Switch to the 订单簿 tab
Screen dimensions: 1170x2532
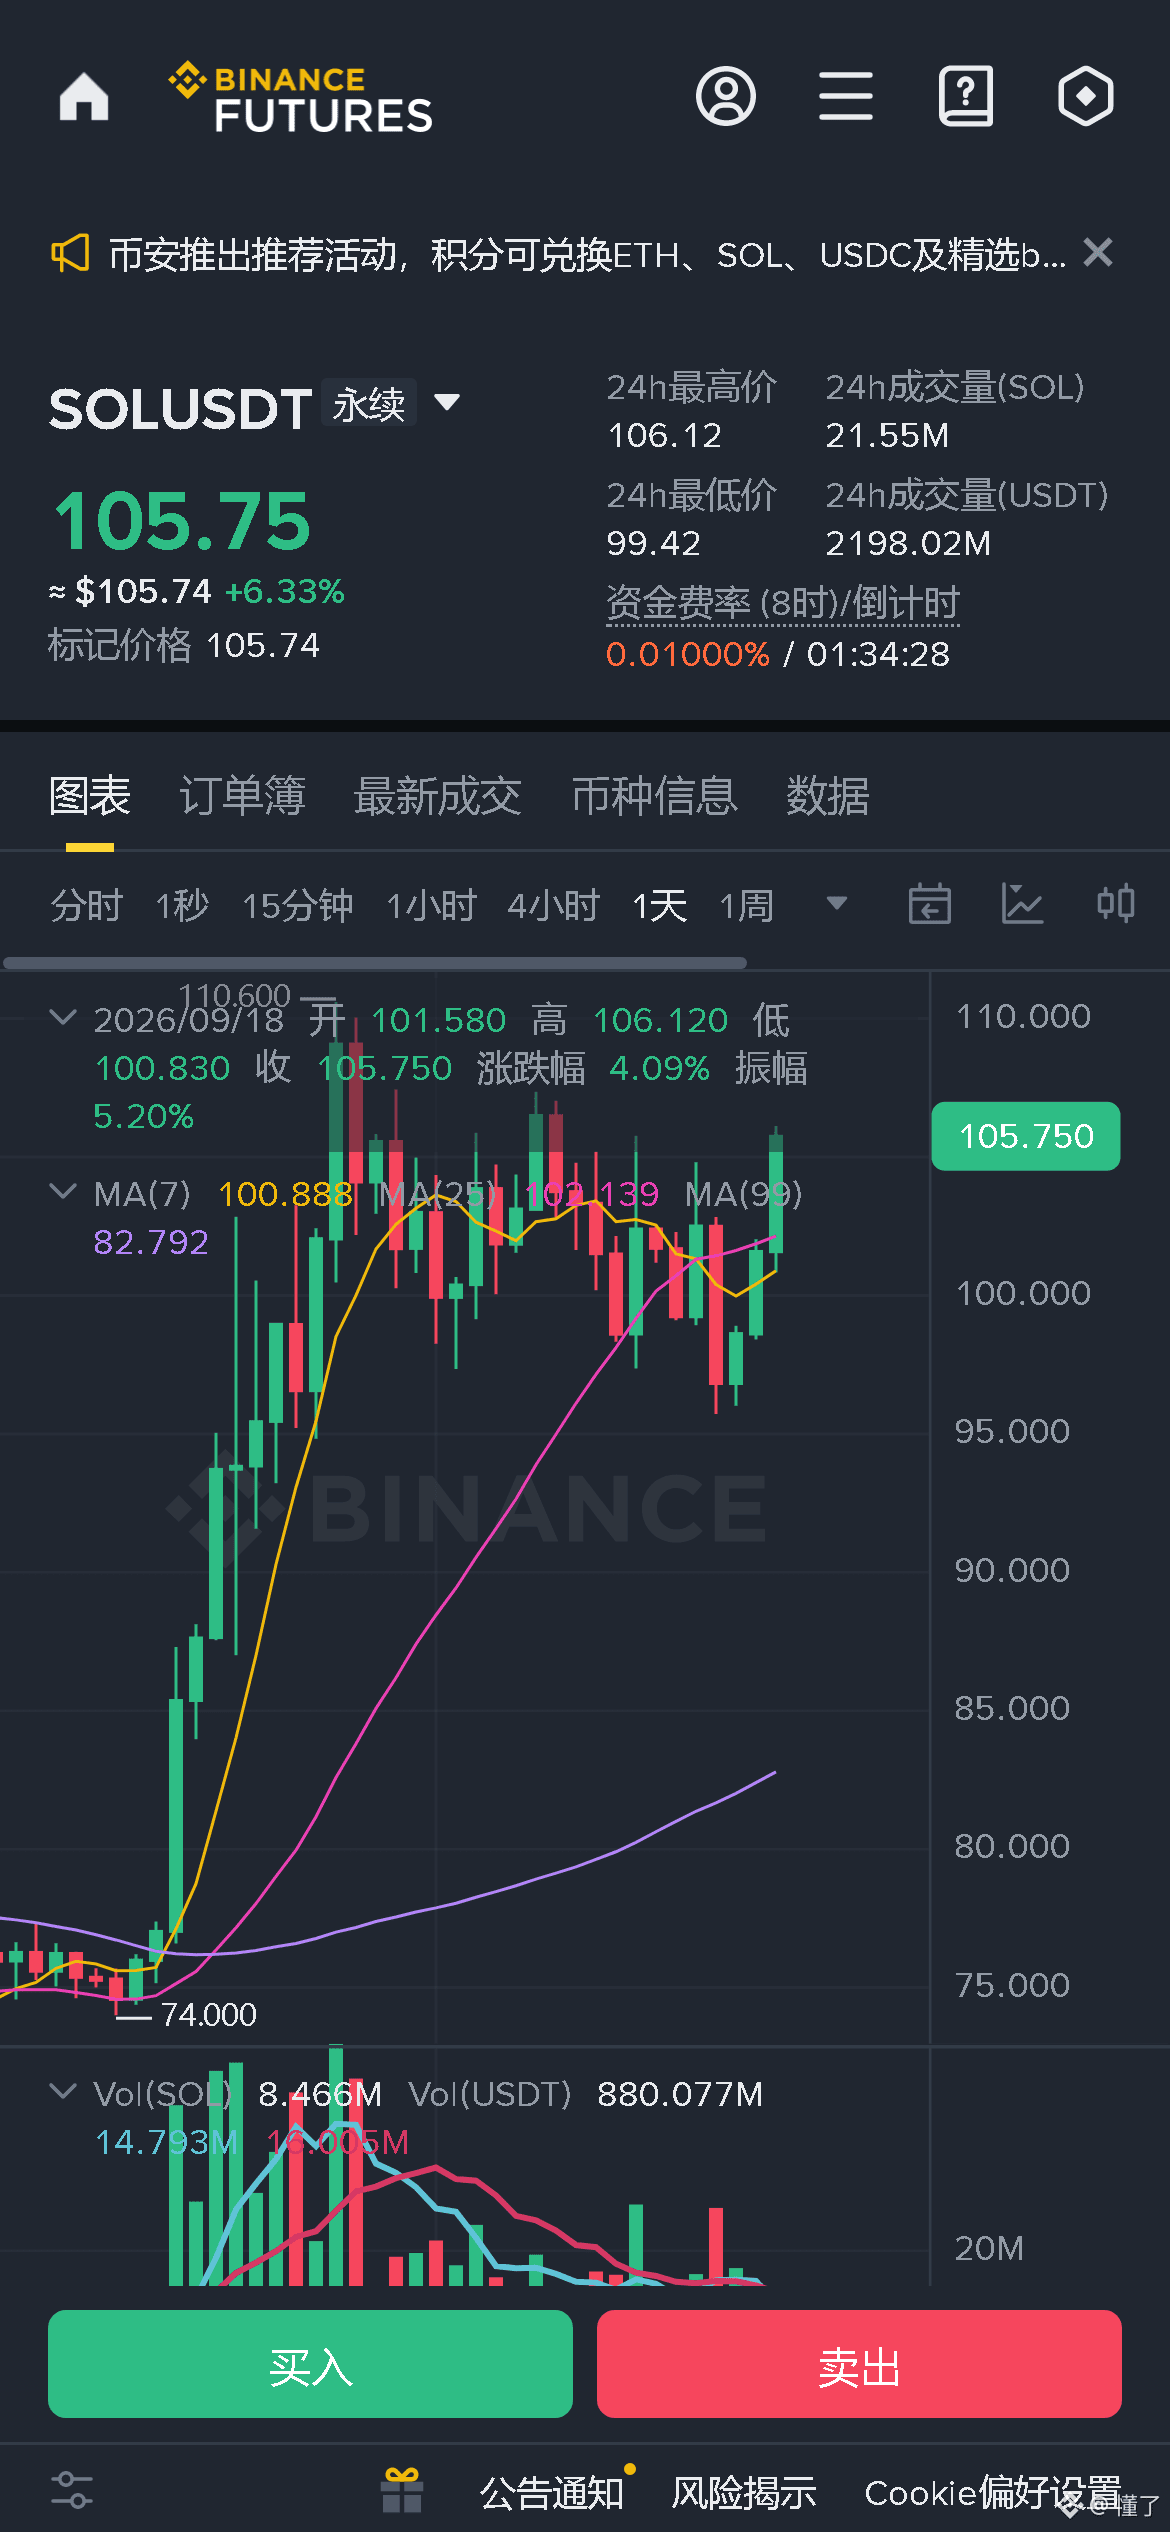[242, 796]
